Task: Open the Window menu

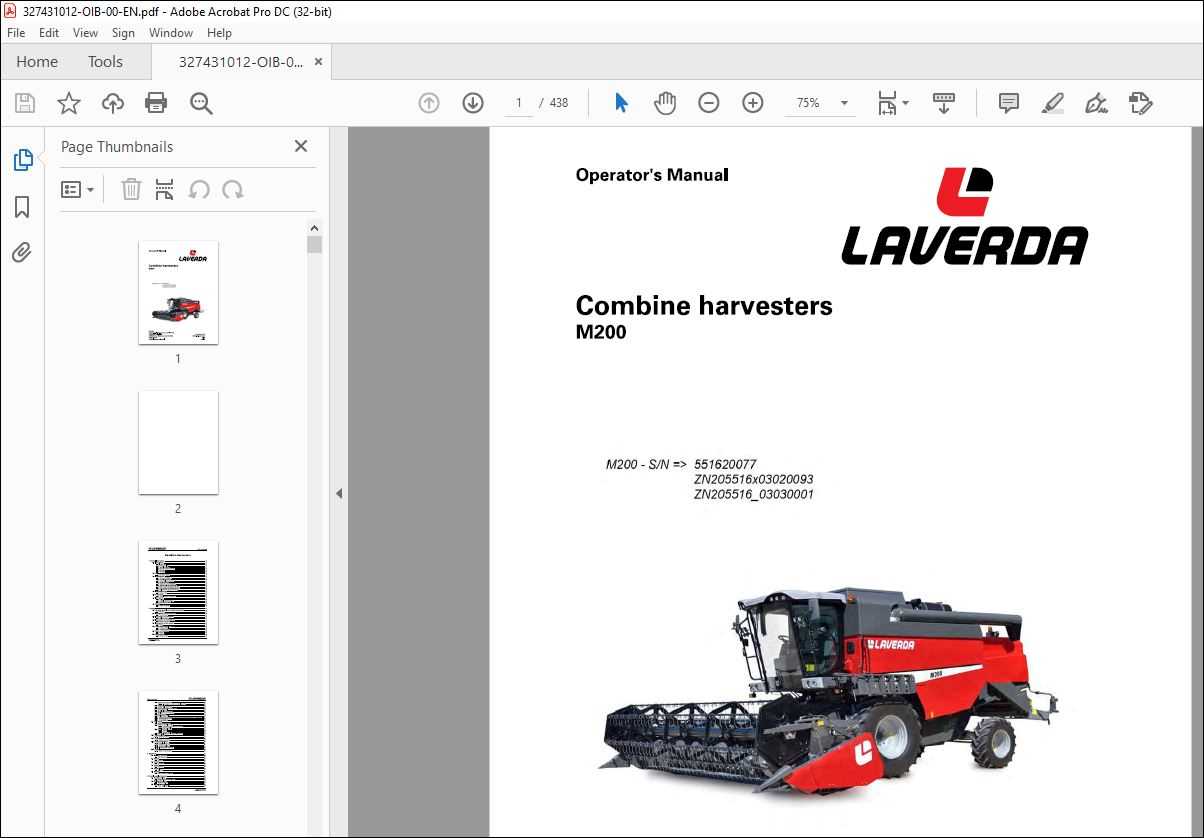Action: pyautogui.click(x=171, y=33)
